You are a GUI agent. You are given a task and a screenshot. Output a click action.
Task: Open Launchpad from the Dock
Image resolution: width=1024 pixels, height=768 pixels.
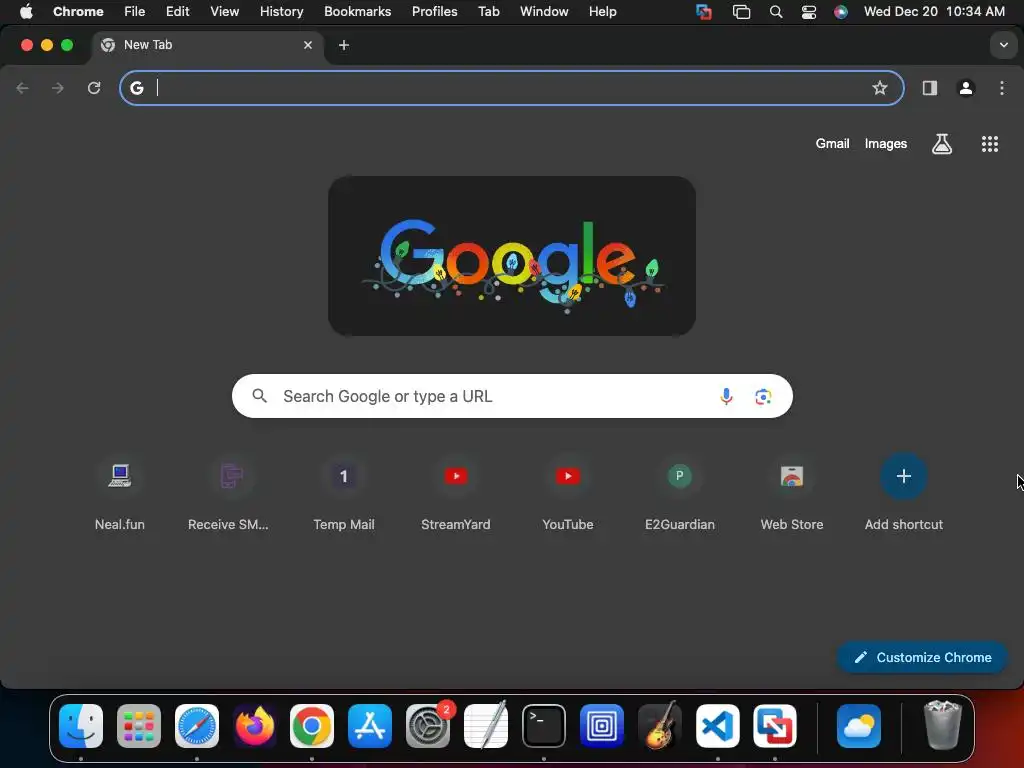pos(138,726)
